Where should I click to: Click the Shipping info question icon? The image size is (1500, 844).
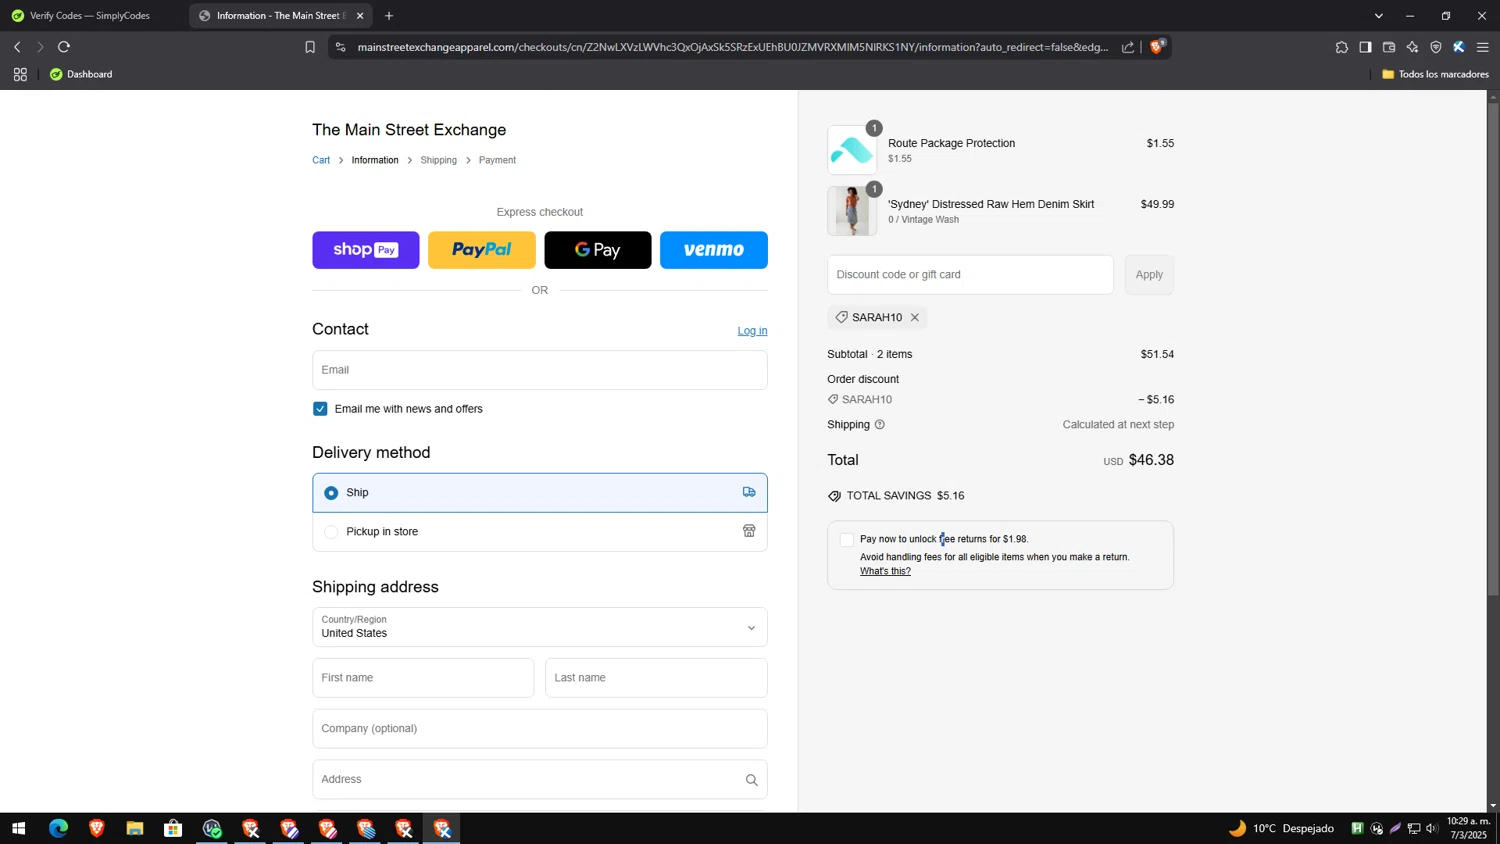(880, 425)
